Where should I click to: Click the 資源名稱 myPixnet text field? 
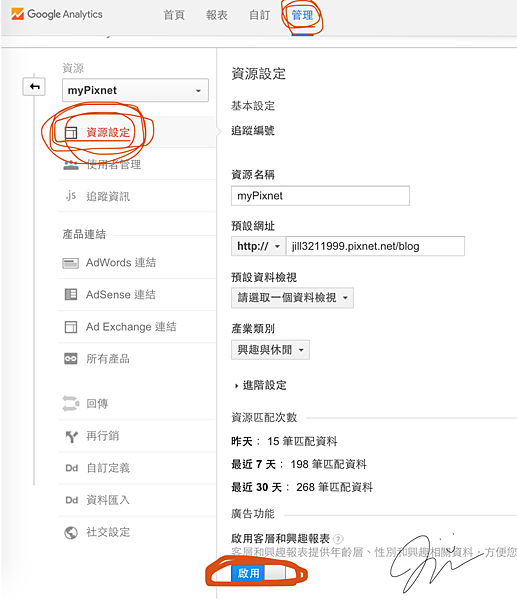click(320, 196)
